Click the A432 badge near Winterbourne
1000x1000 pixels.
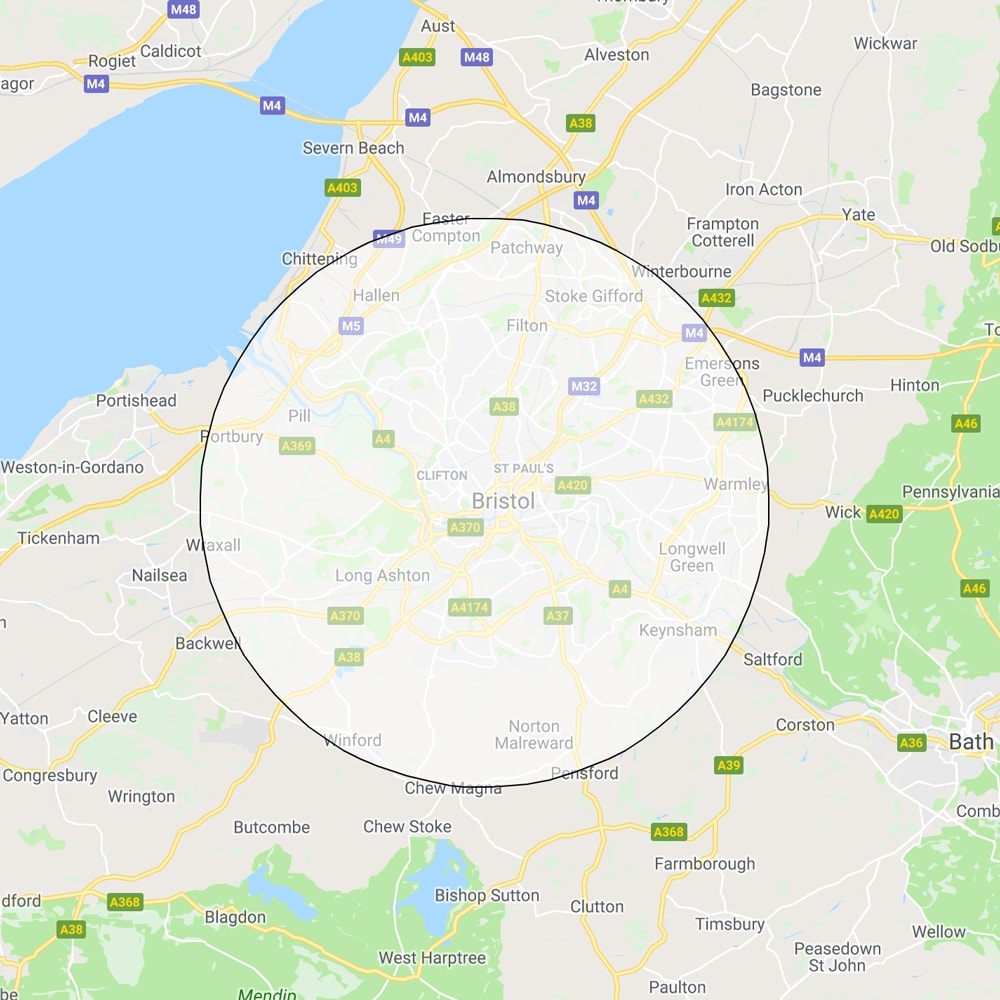[716, 298]
